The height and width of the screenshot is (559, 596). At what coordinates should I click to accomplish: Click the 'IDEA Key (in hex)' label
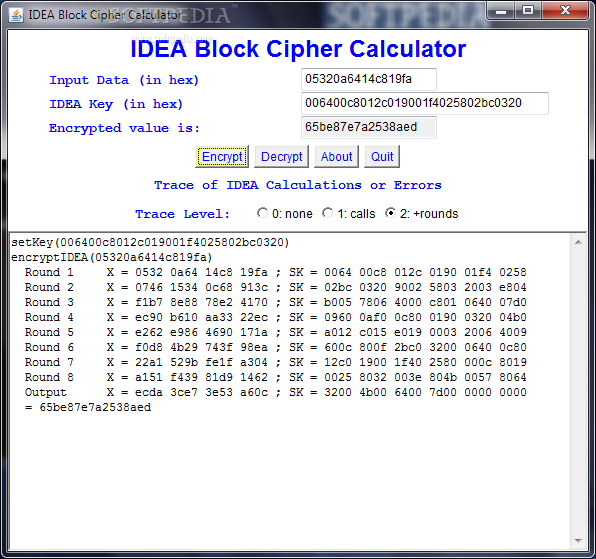[x=116, y=104]
